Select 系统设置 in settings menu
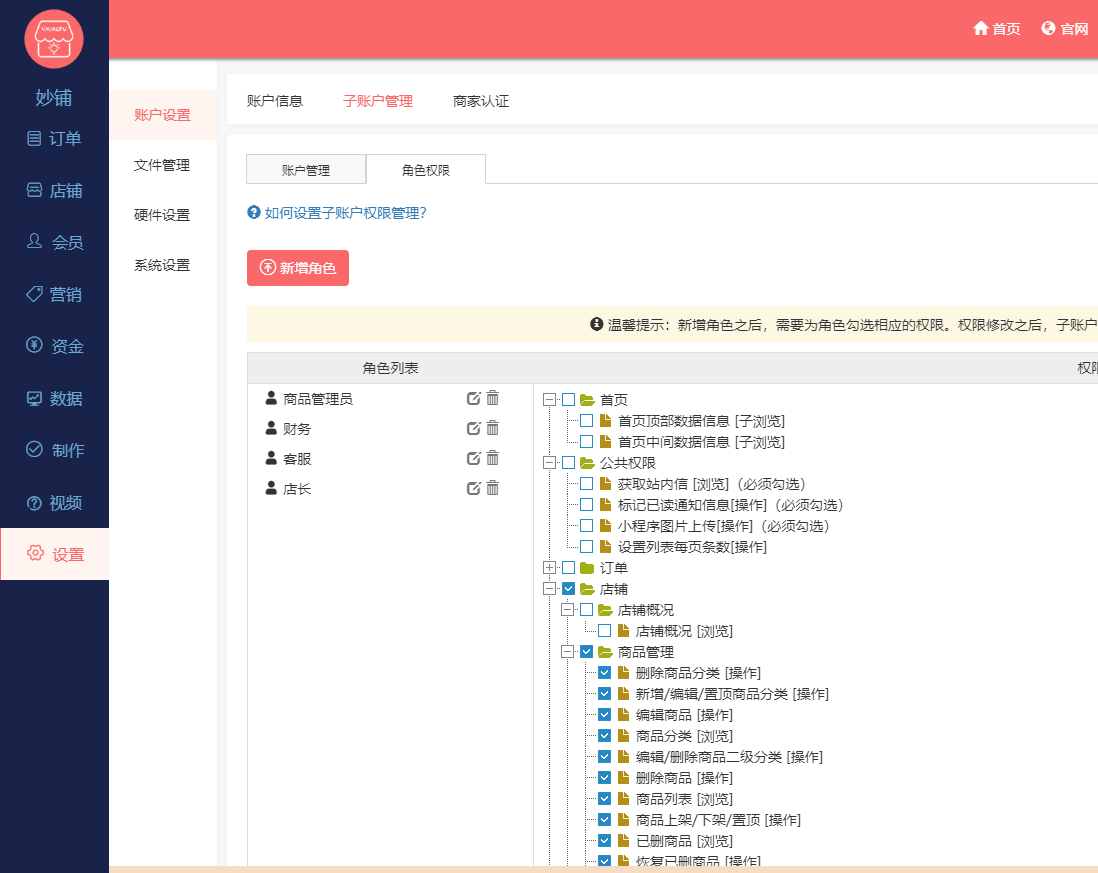The image size is (1098, 873). click(162, 265)
